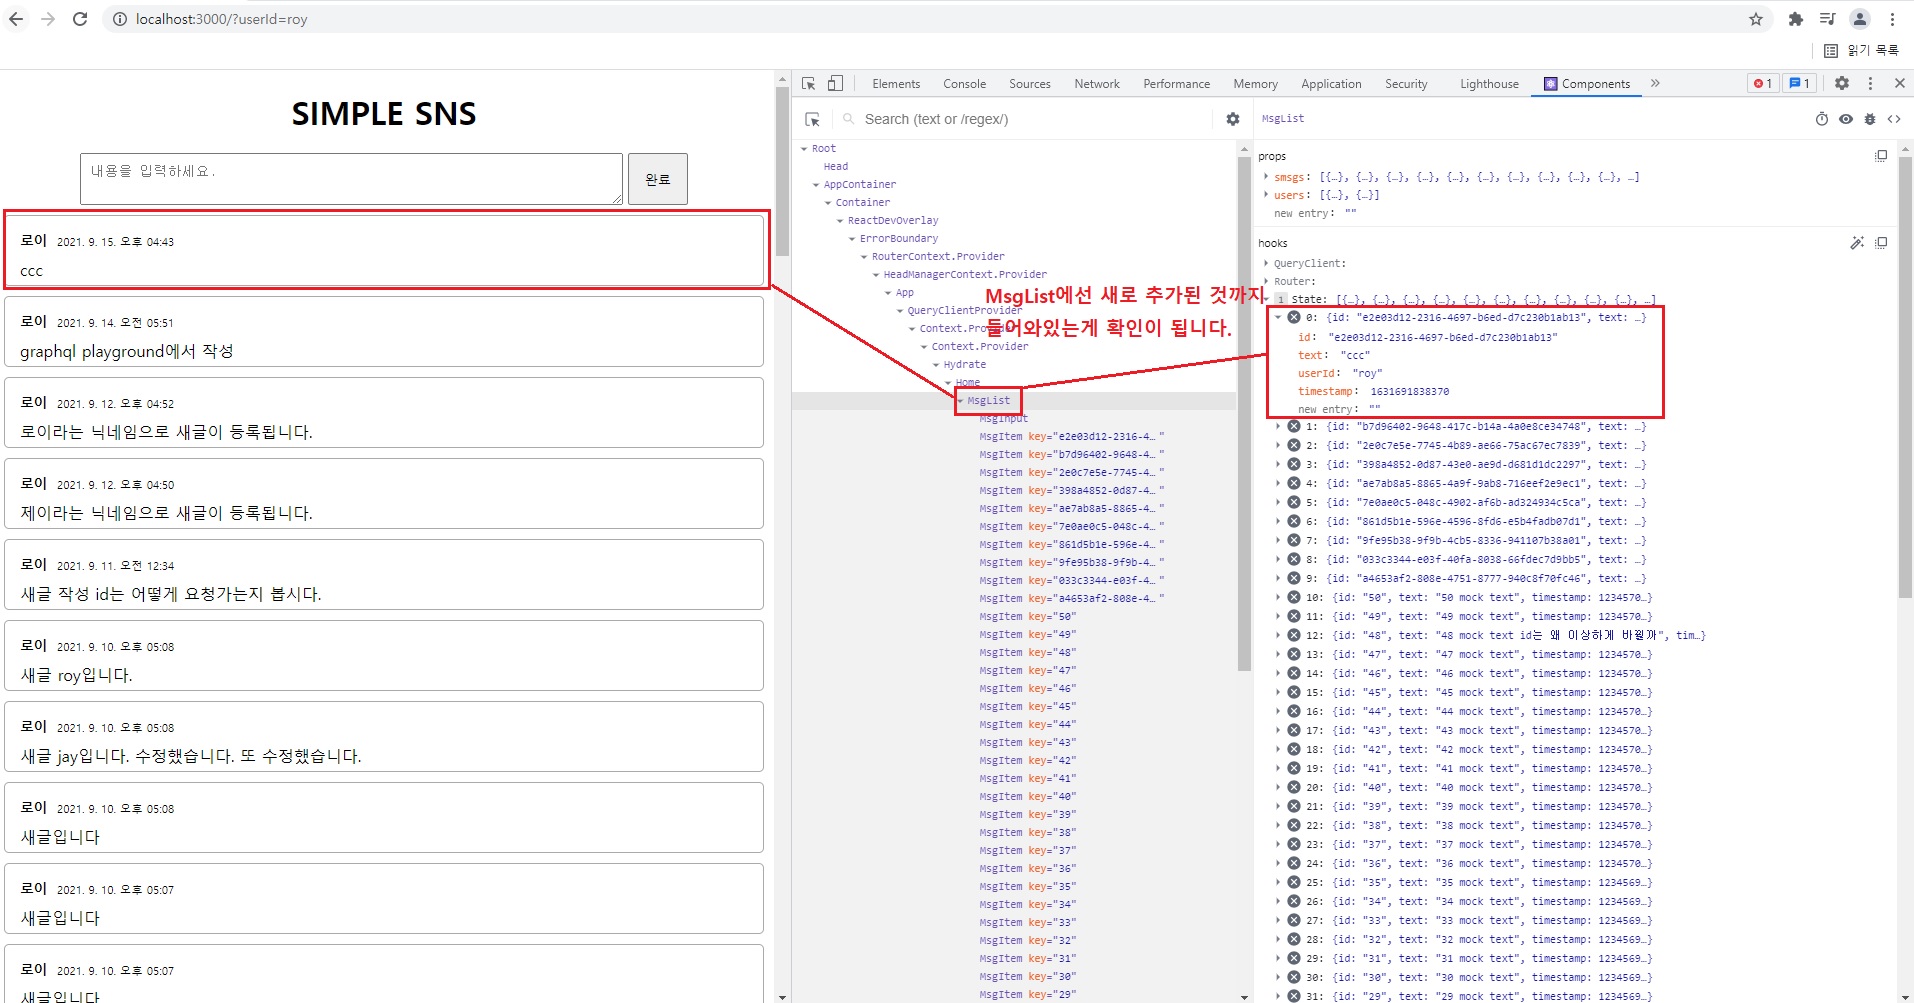The image size is (1914, 1003).
Task: Open React DevTools view settings gear
Action: [x=1232, y=119]
